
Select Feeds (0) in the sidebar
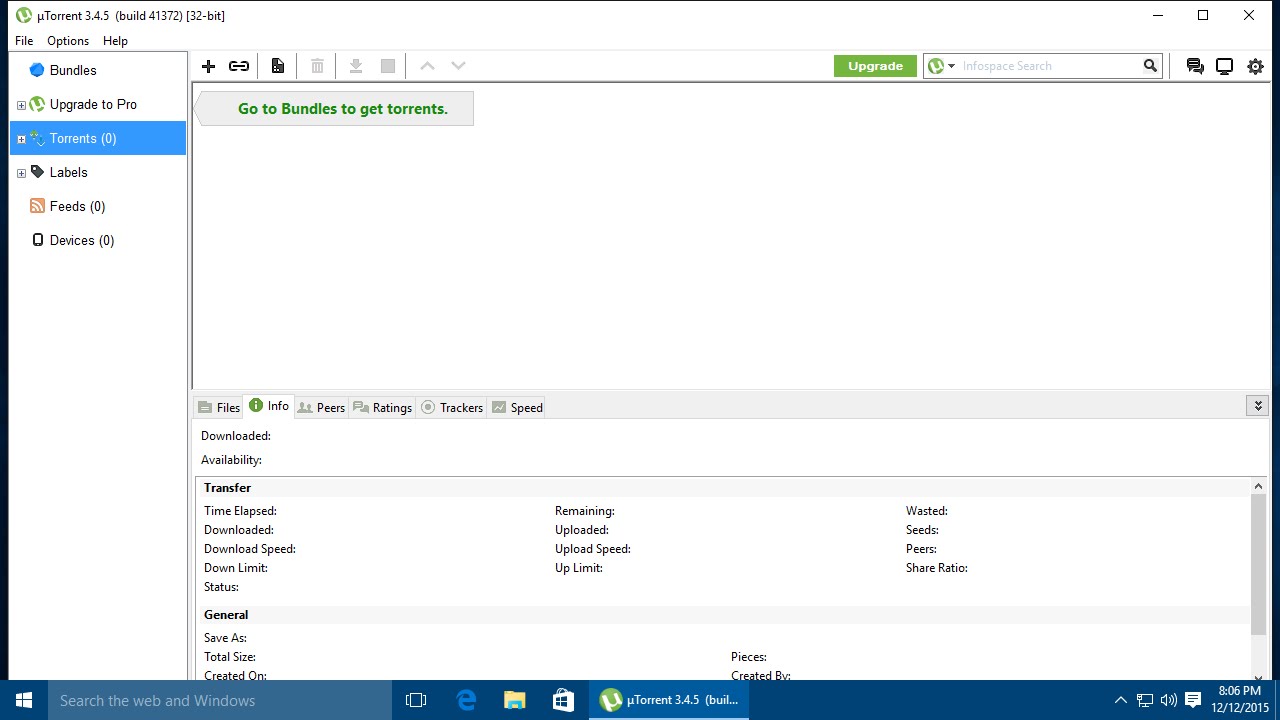click(x=77, y=206)
